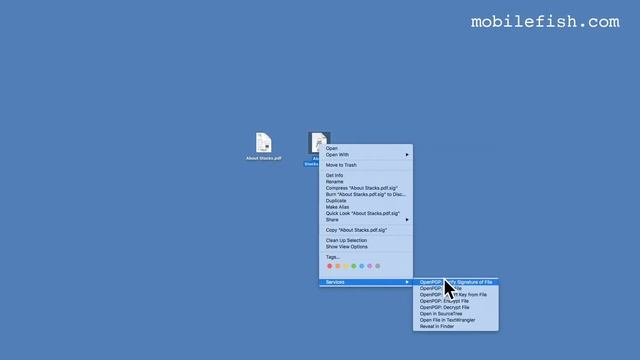
Task: Quick Look "About Stacks.pdf.sig" entry
Action: point(366,213)
